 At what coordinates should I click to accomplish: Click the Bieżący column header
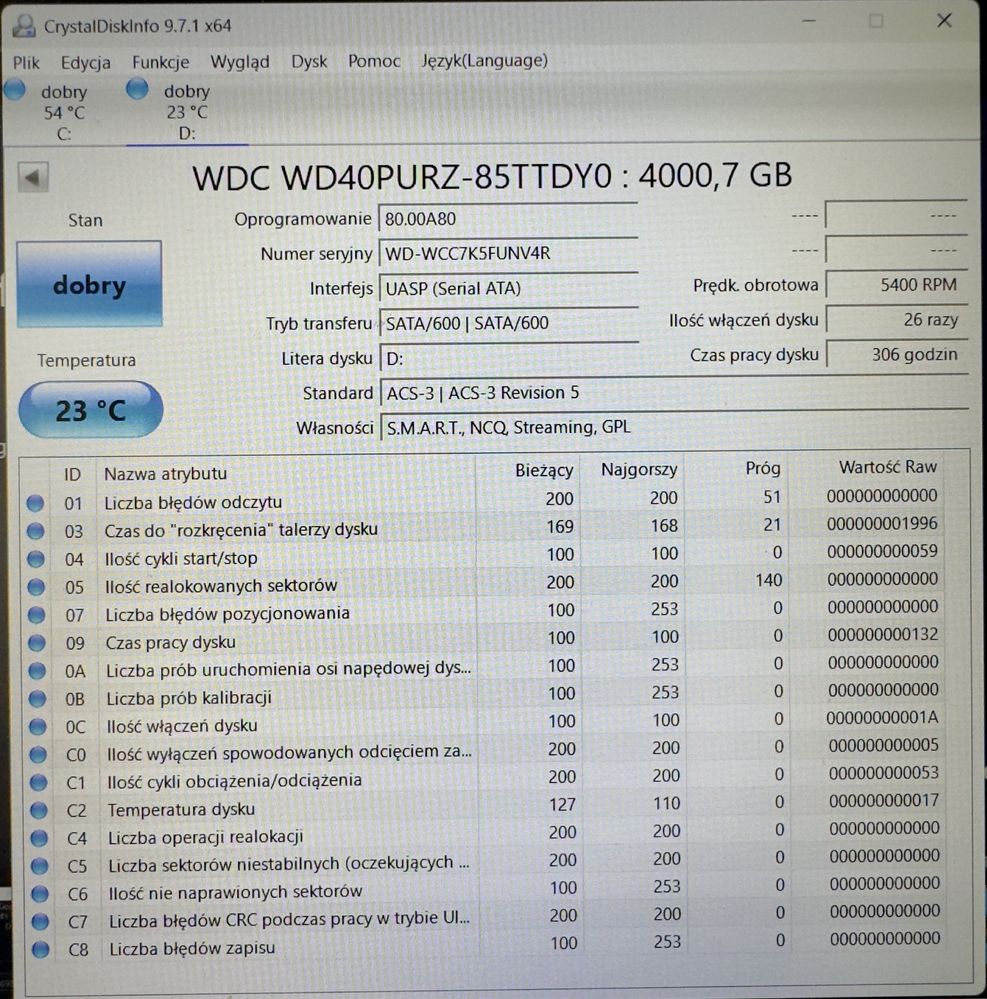click(544, 470)
